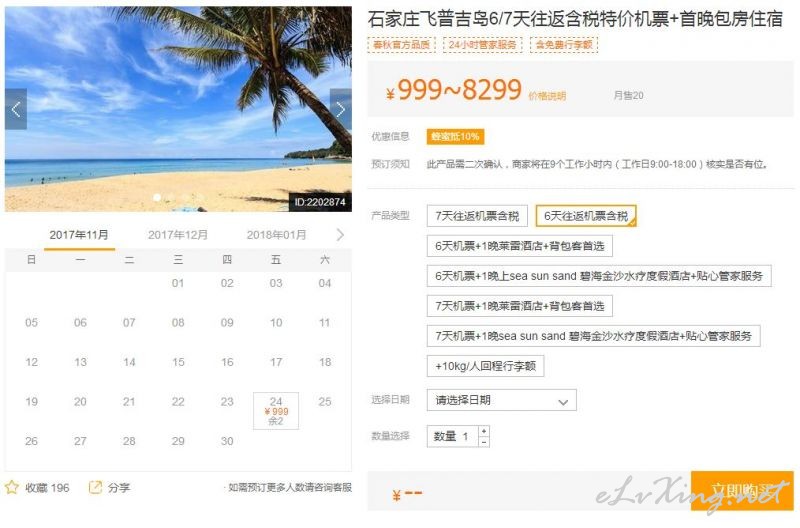Pick November 24 priced ¥999

276,411
